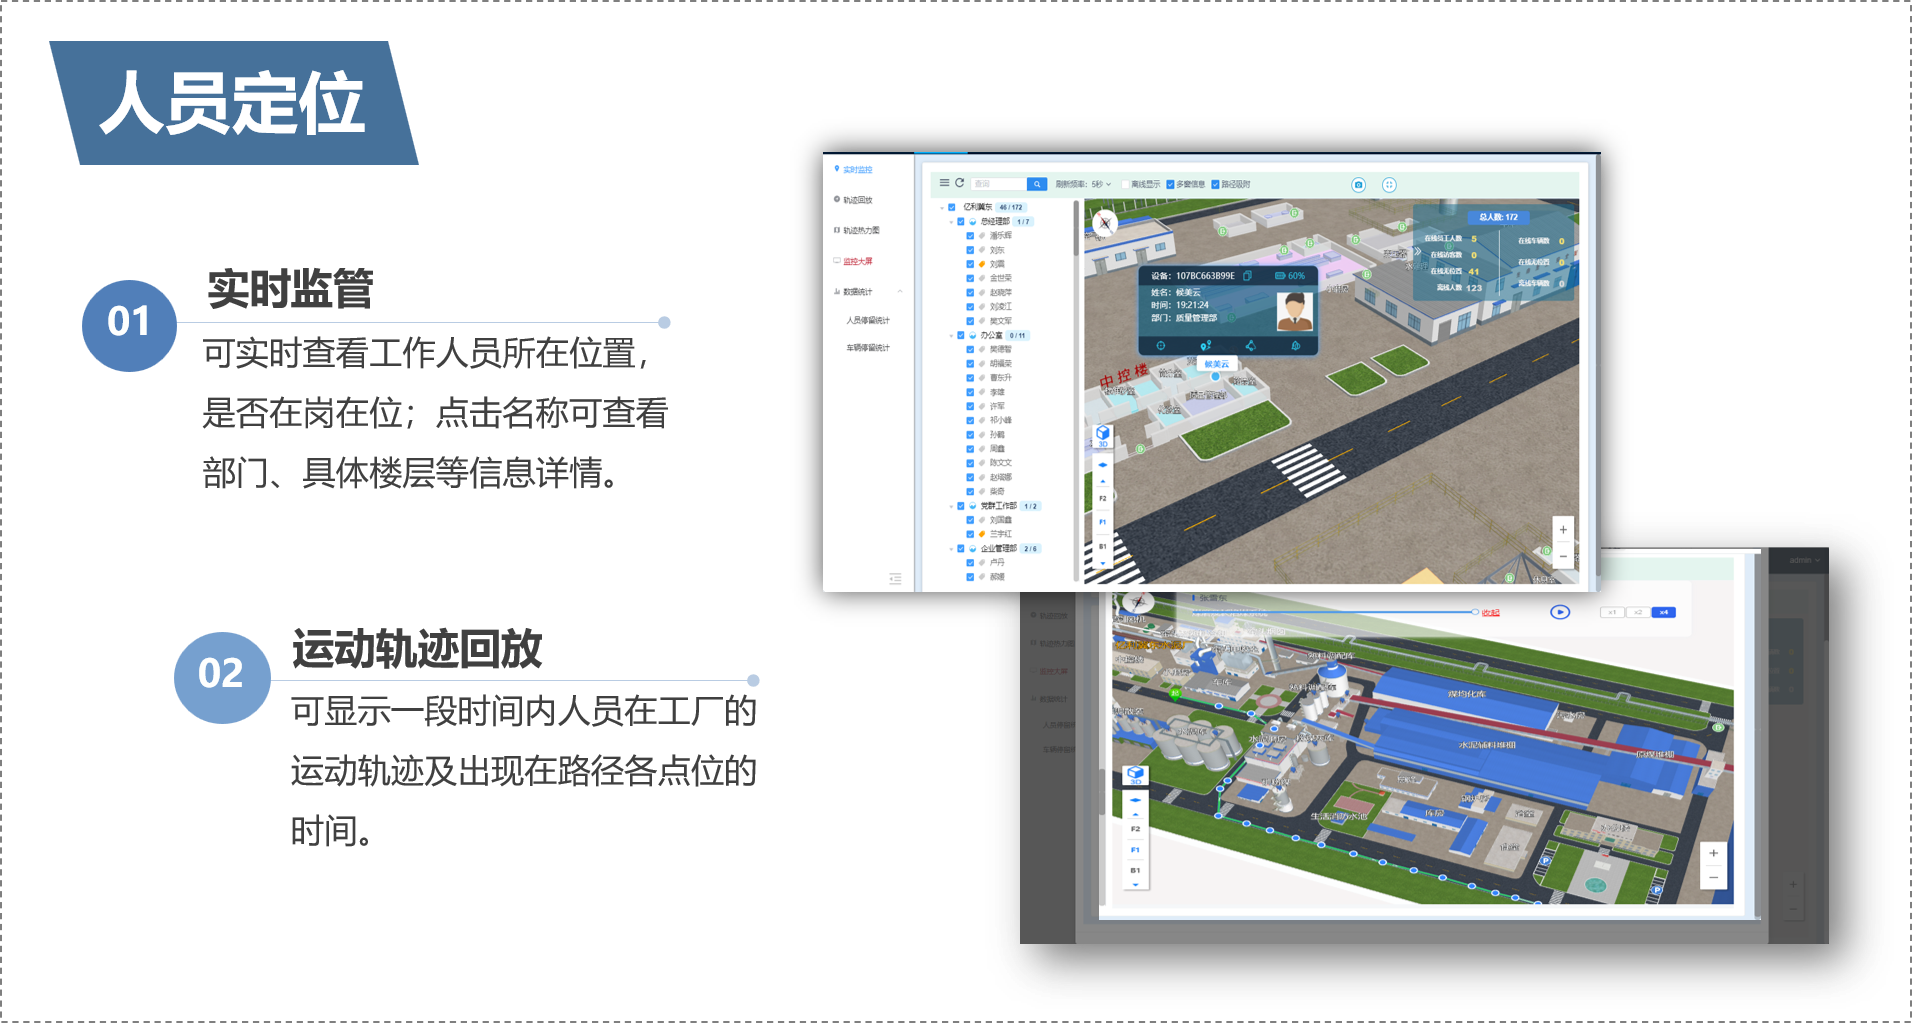Image resolution: width=1912 pixels, height=1023 pixels.
Task: Uncheck the 党群工作部 checkbox
Action: tap(961, 506)
